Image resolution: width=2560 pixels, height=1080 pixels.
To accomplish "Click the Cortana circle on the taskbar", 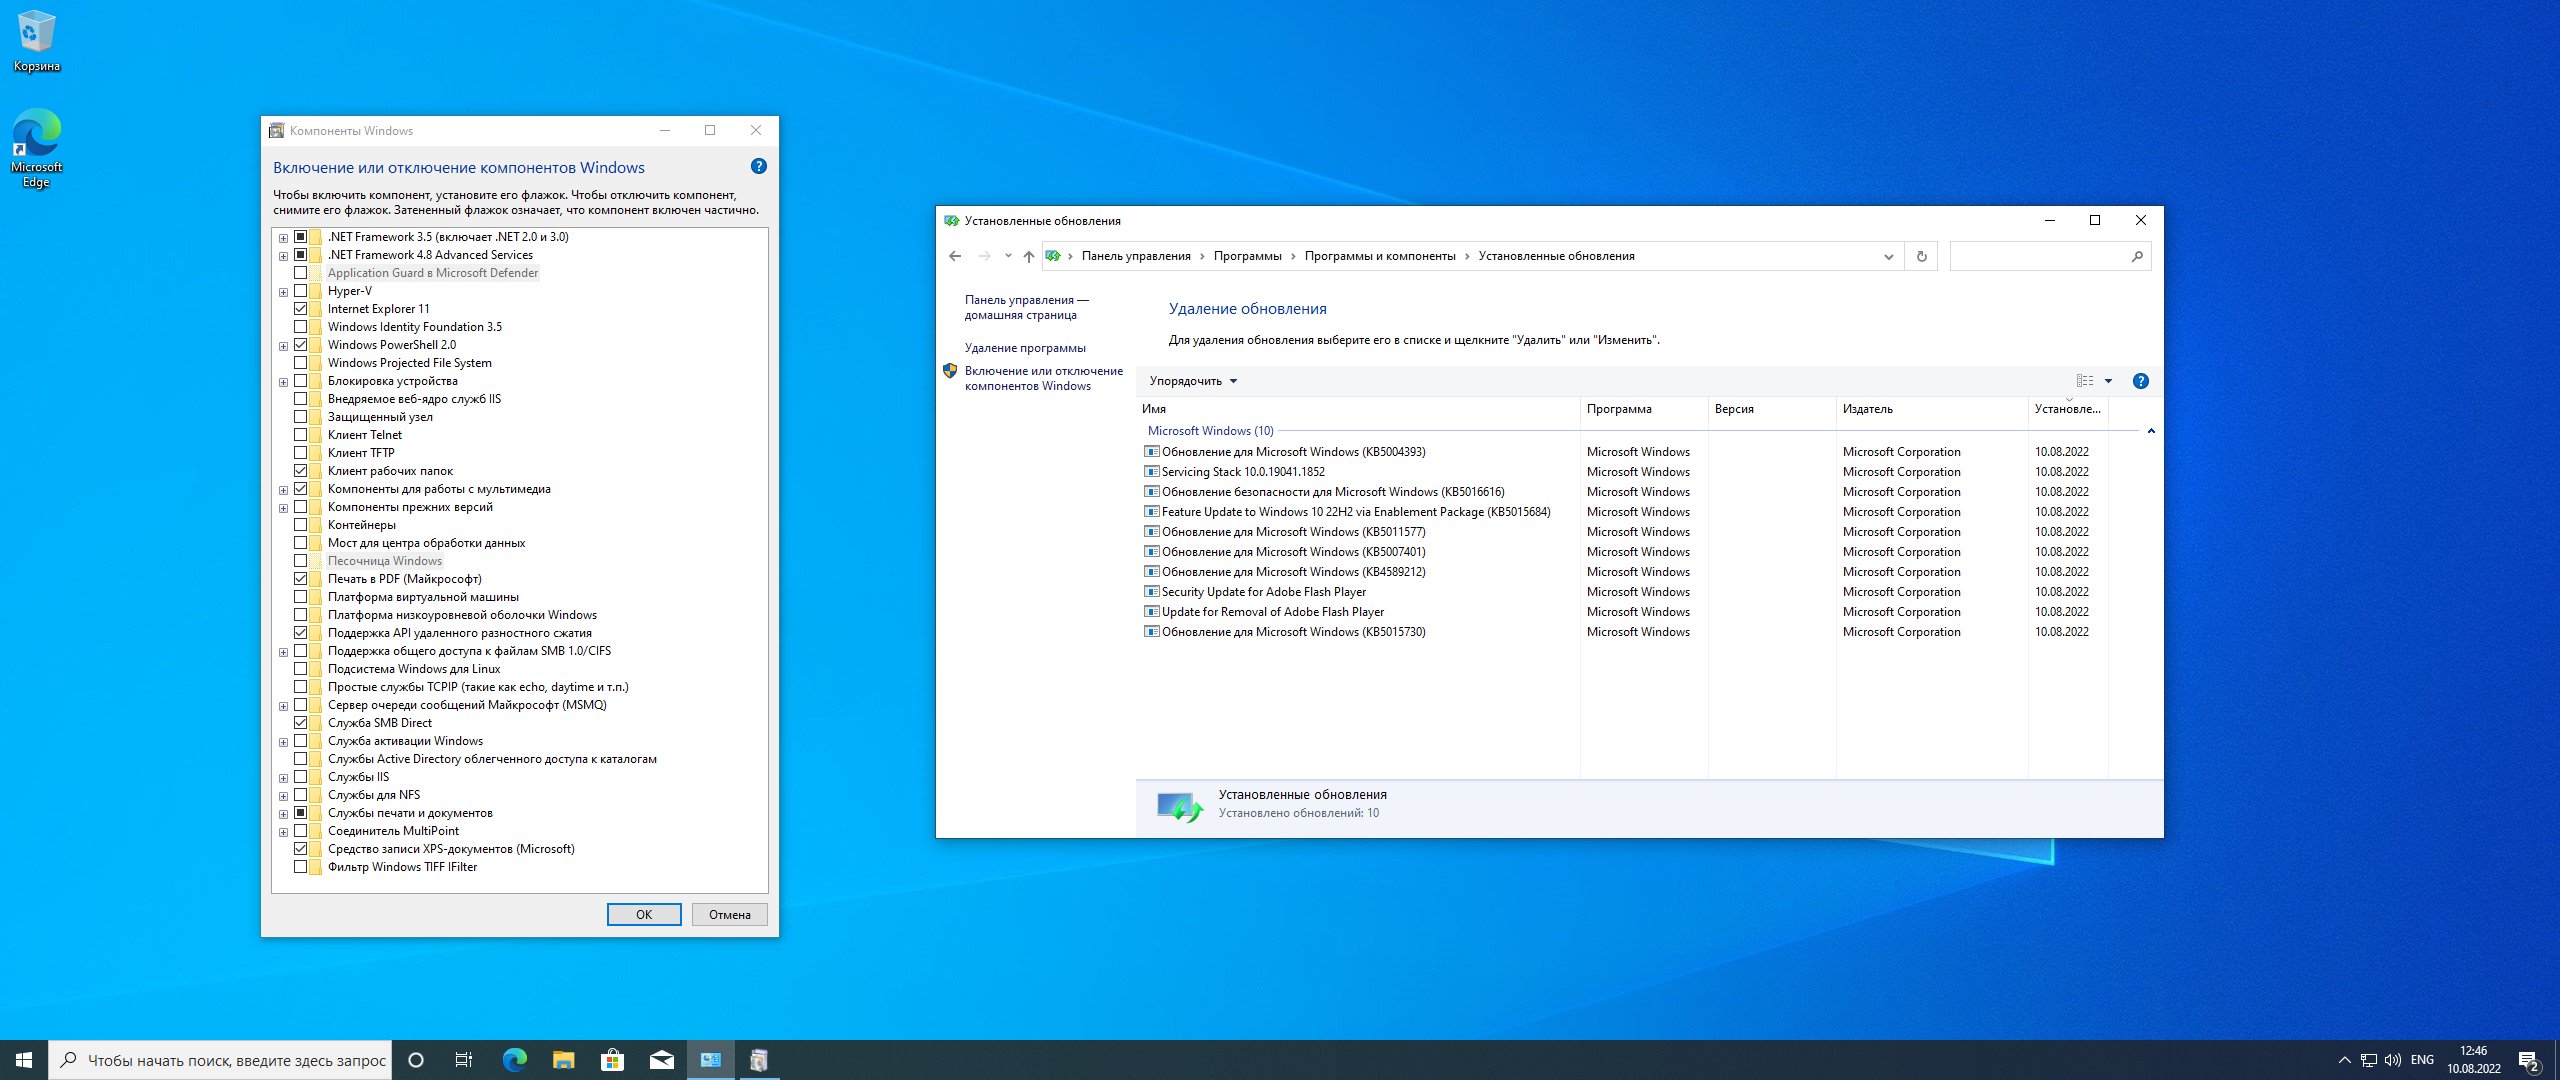I will [x=416, y=1060].
